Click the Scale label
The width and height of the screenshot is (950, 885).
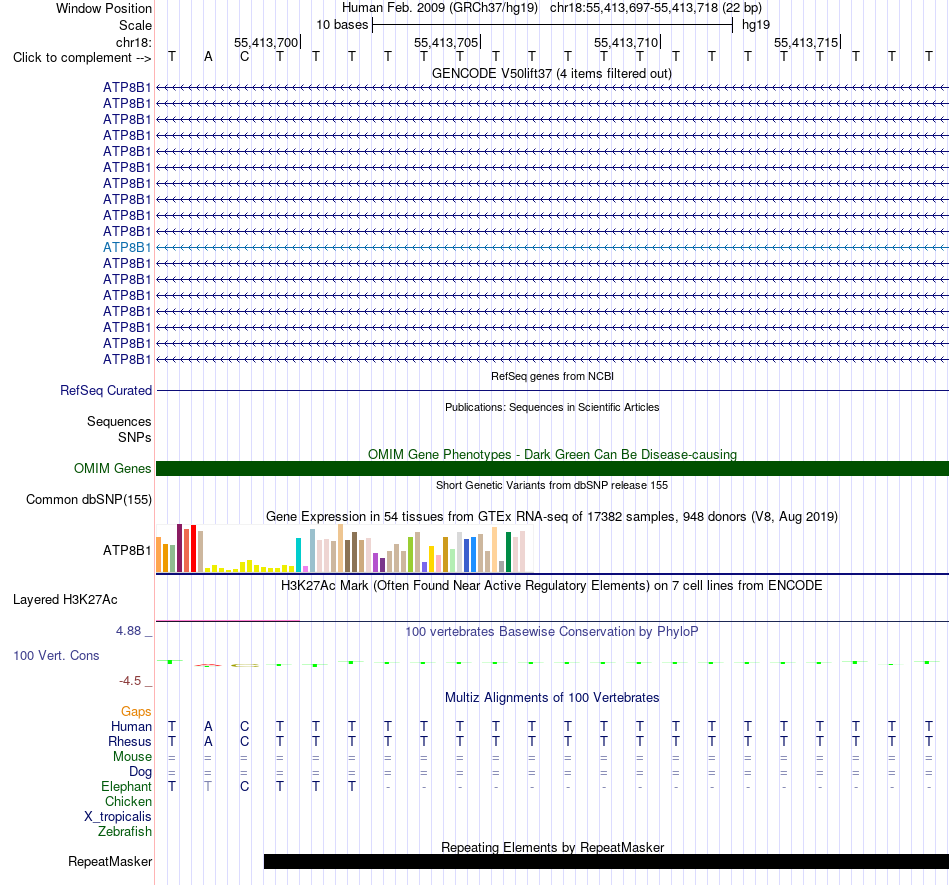point(135,25)
